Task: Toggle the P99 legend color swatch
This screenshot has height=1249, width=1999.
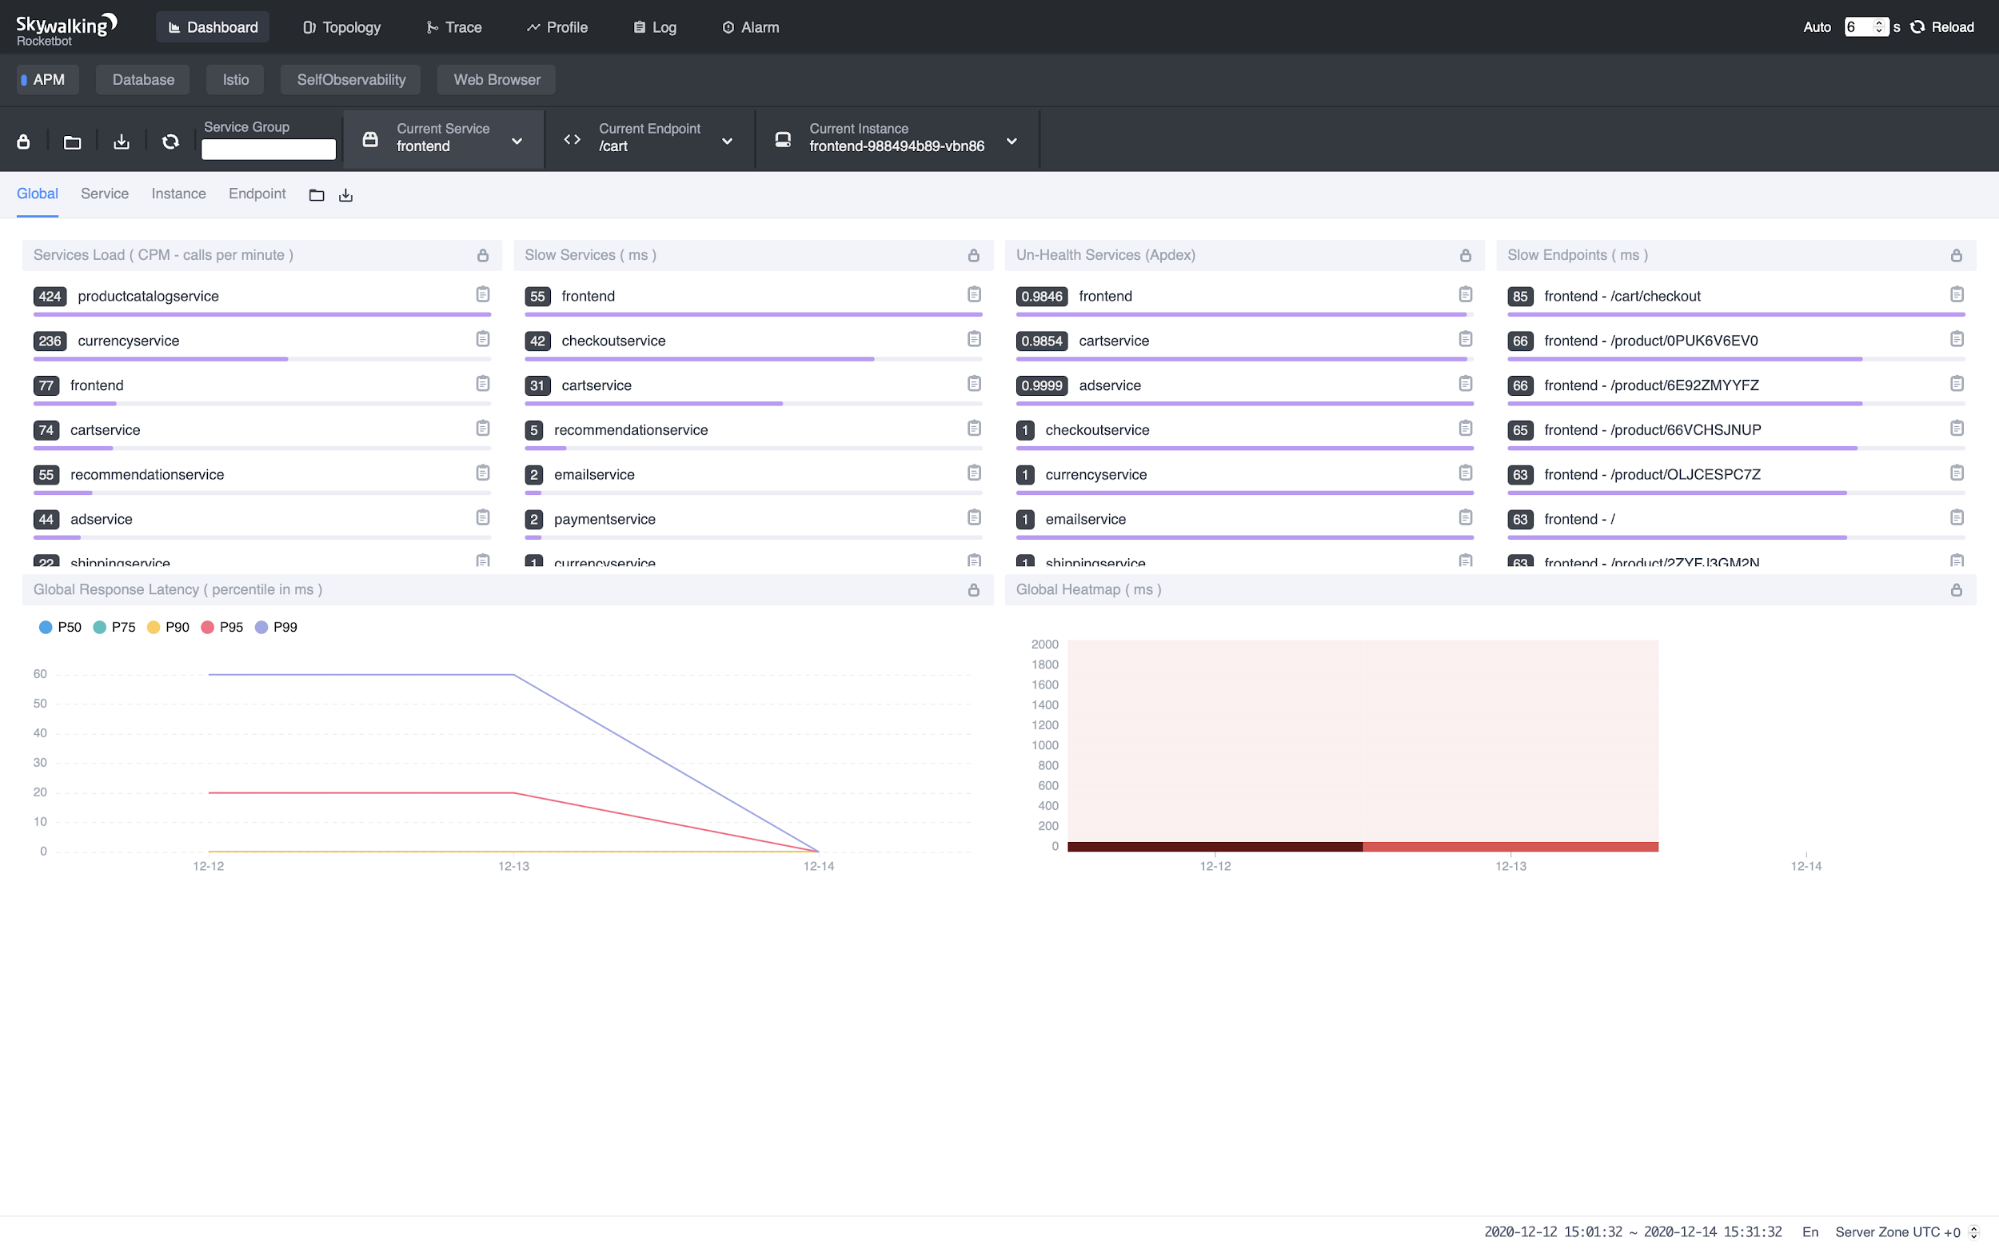Action: pyautogui.click(x=262, y=627)
